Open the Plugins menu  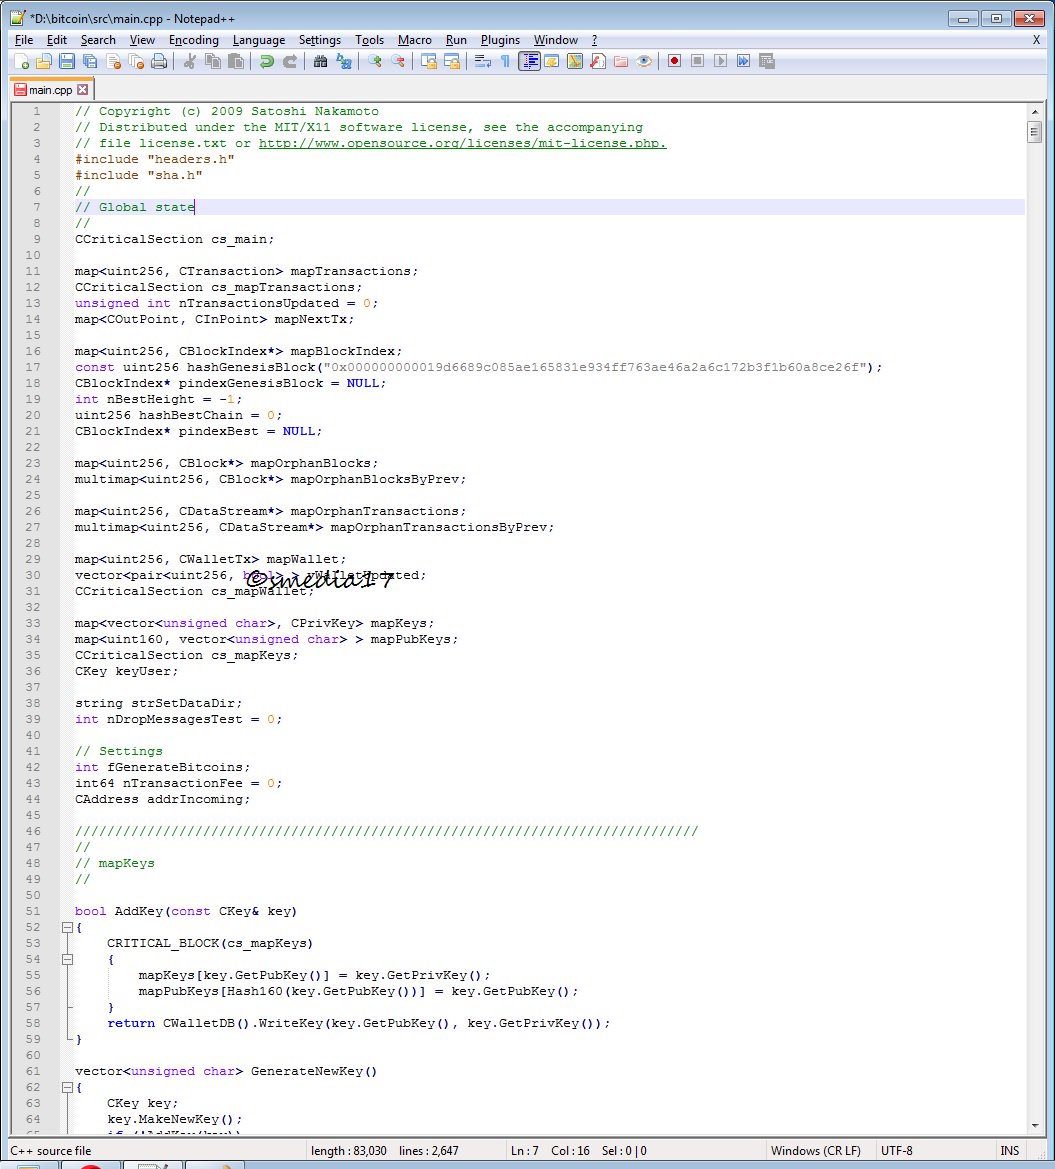tap(500, 40)
